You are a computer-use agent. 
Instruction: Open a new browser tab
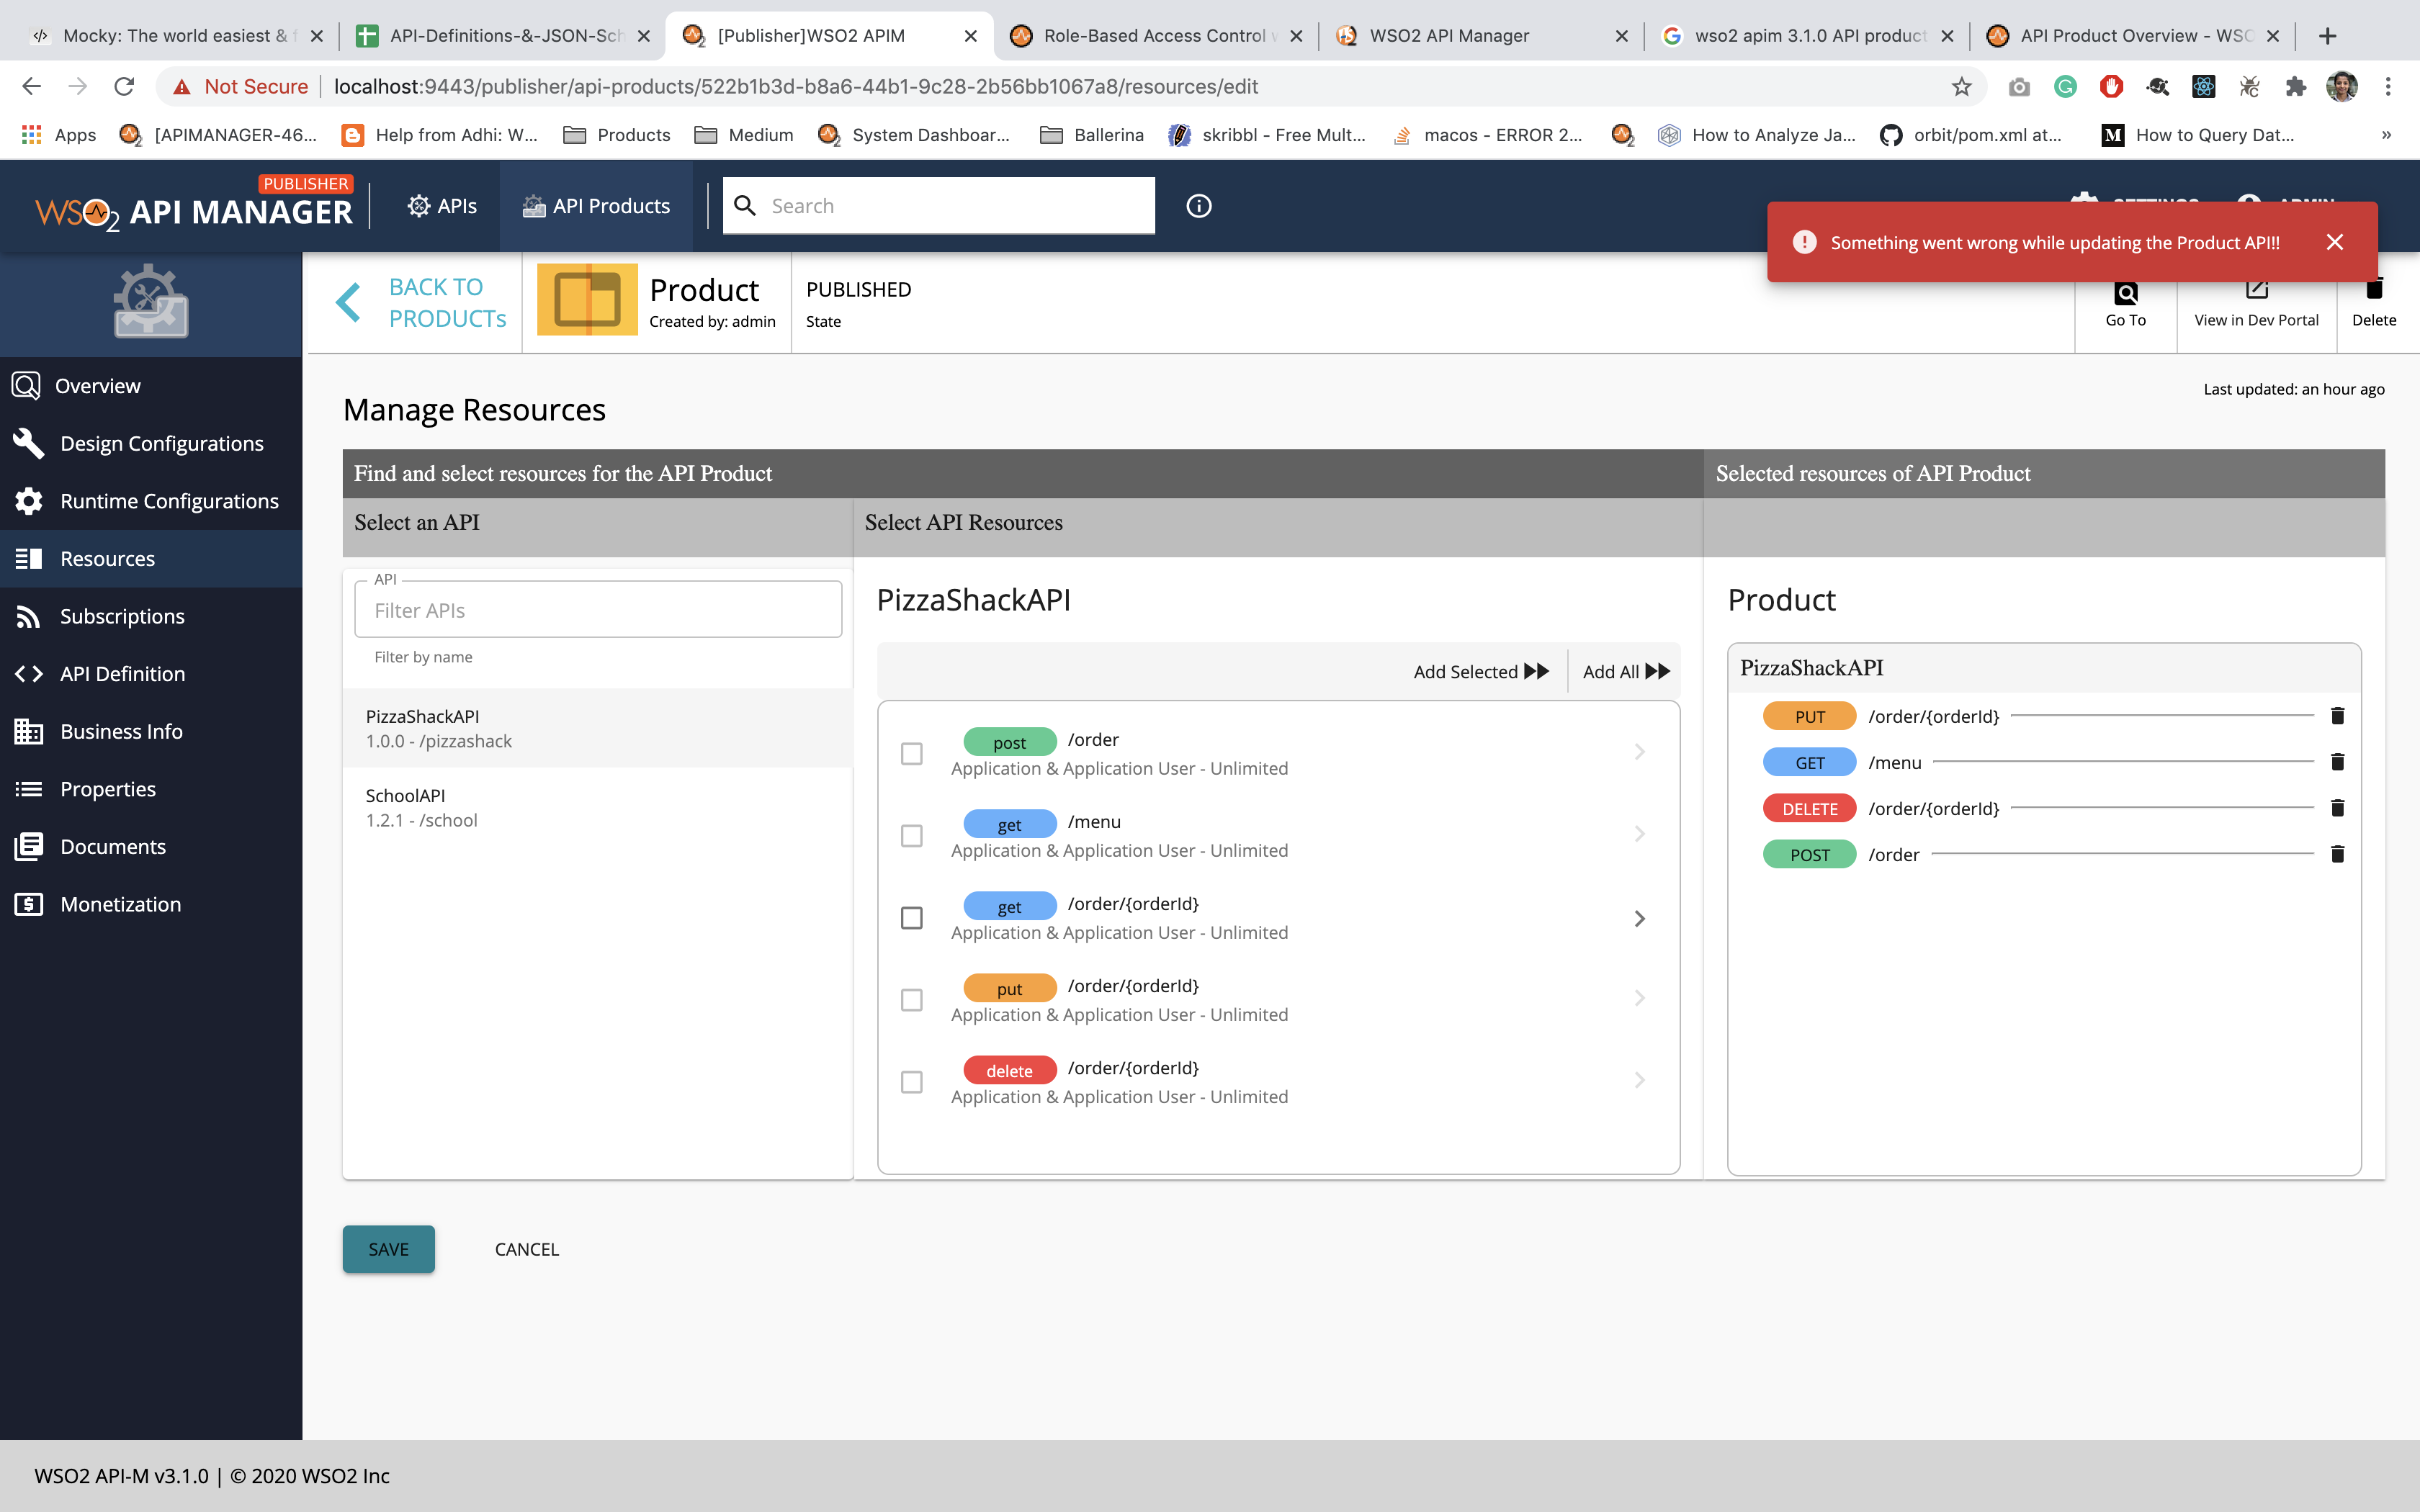pos(2328,36)
